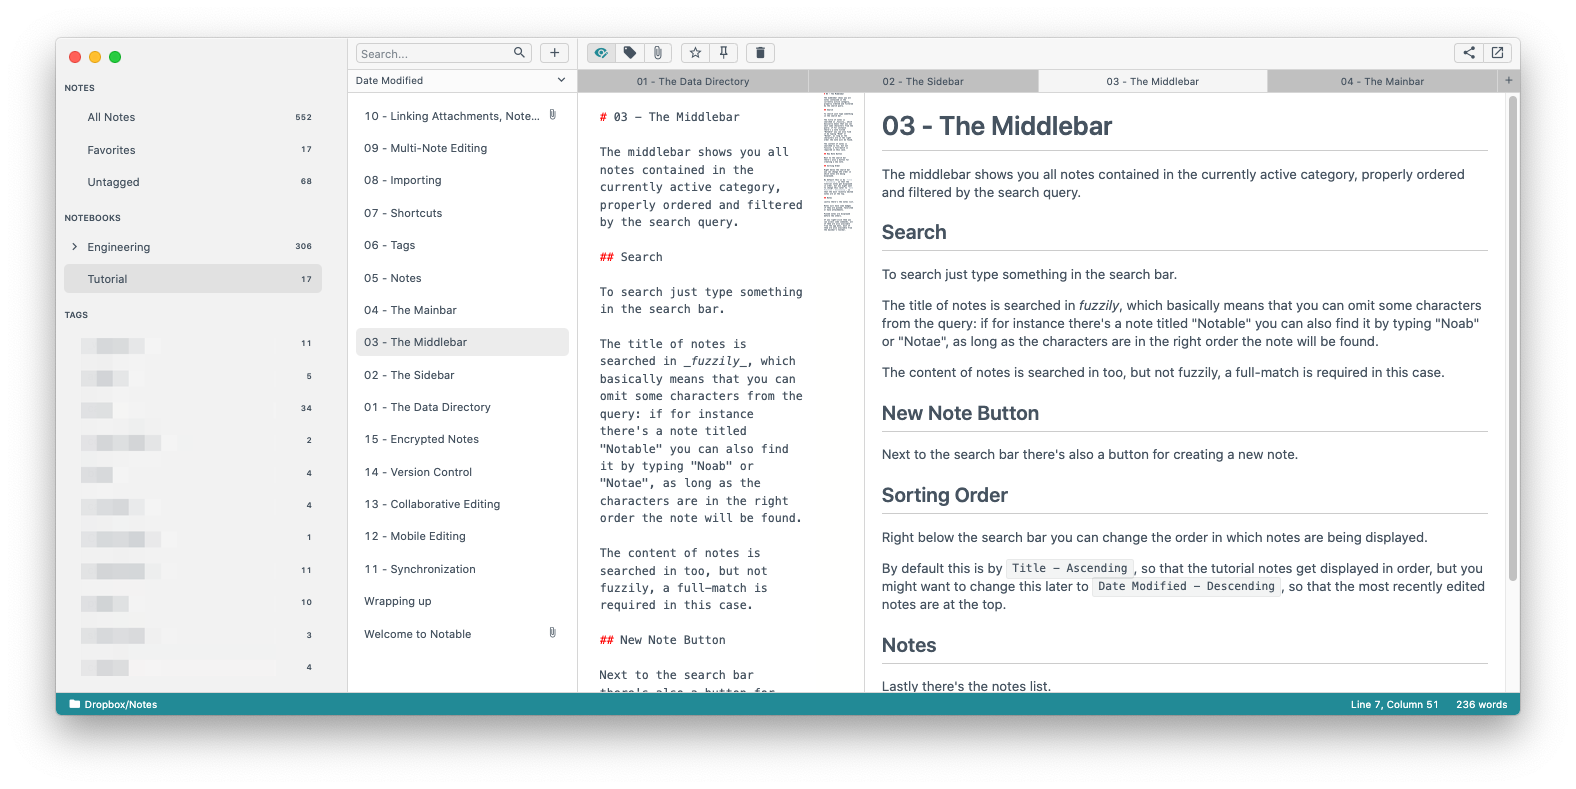Open the Date Modified sorting dropdown
Screen dimensions: 1576x789
point(461,80)
